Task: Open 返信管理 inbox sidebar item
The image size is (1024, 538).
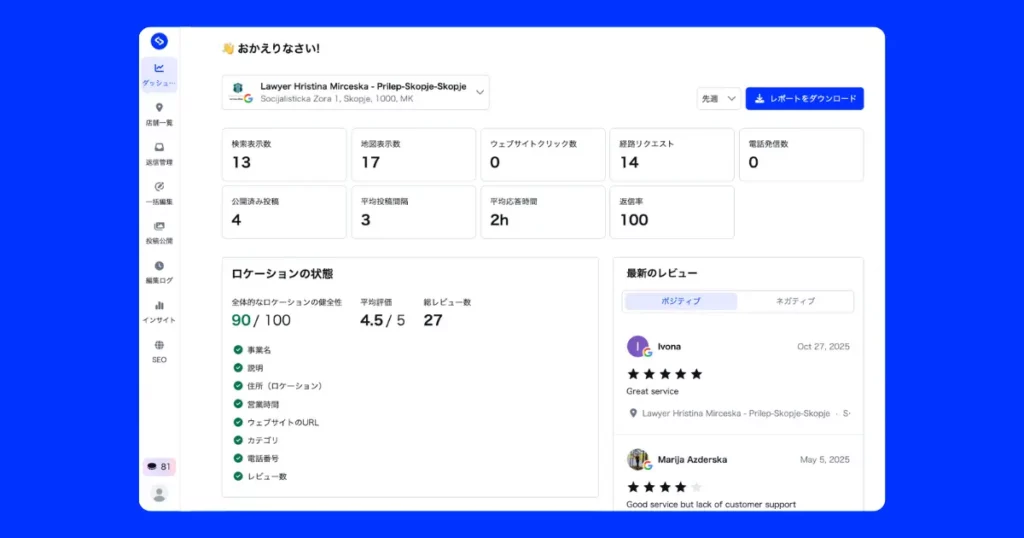Action: coord(159,154)
